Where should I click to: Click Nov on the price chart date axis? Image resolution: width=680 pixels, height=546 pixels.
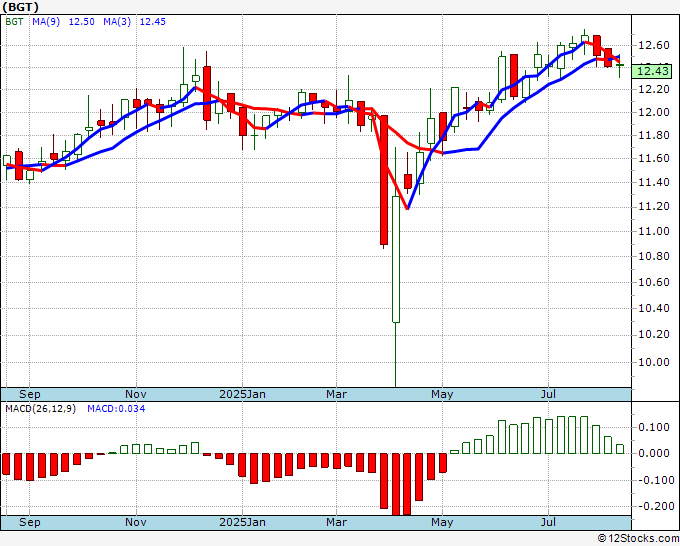(x=136, y=394)
